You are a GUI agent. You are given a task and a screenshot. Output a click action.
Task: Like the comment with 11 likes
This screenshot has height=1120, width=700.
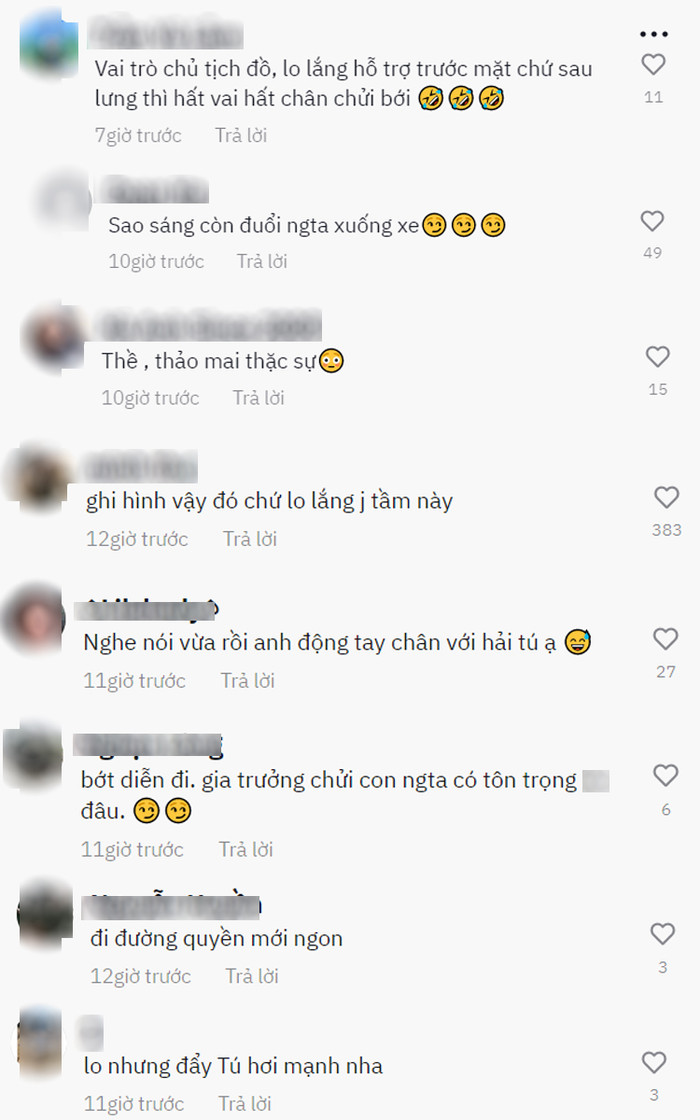653,64
